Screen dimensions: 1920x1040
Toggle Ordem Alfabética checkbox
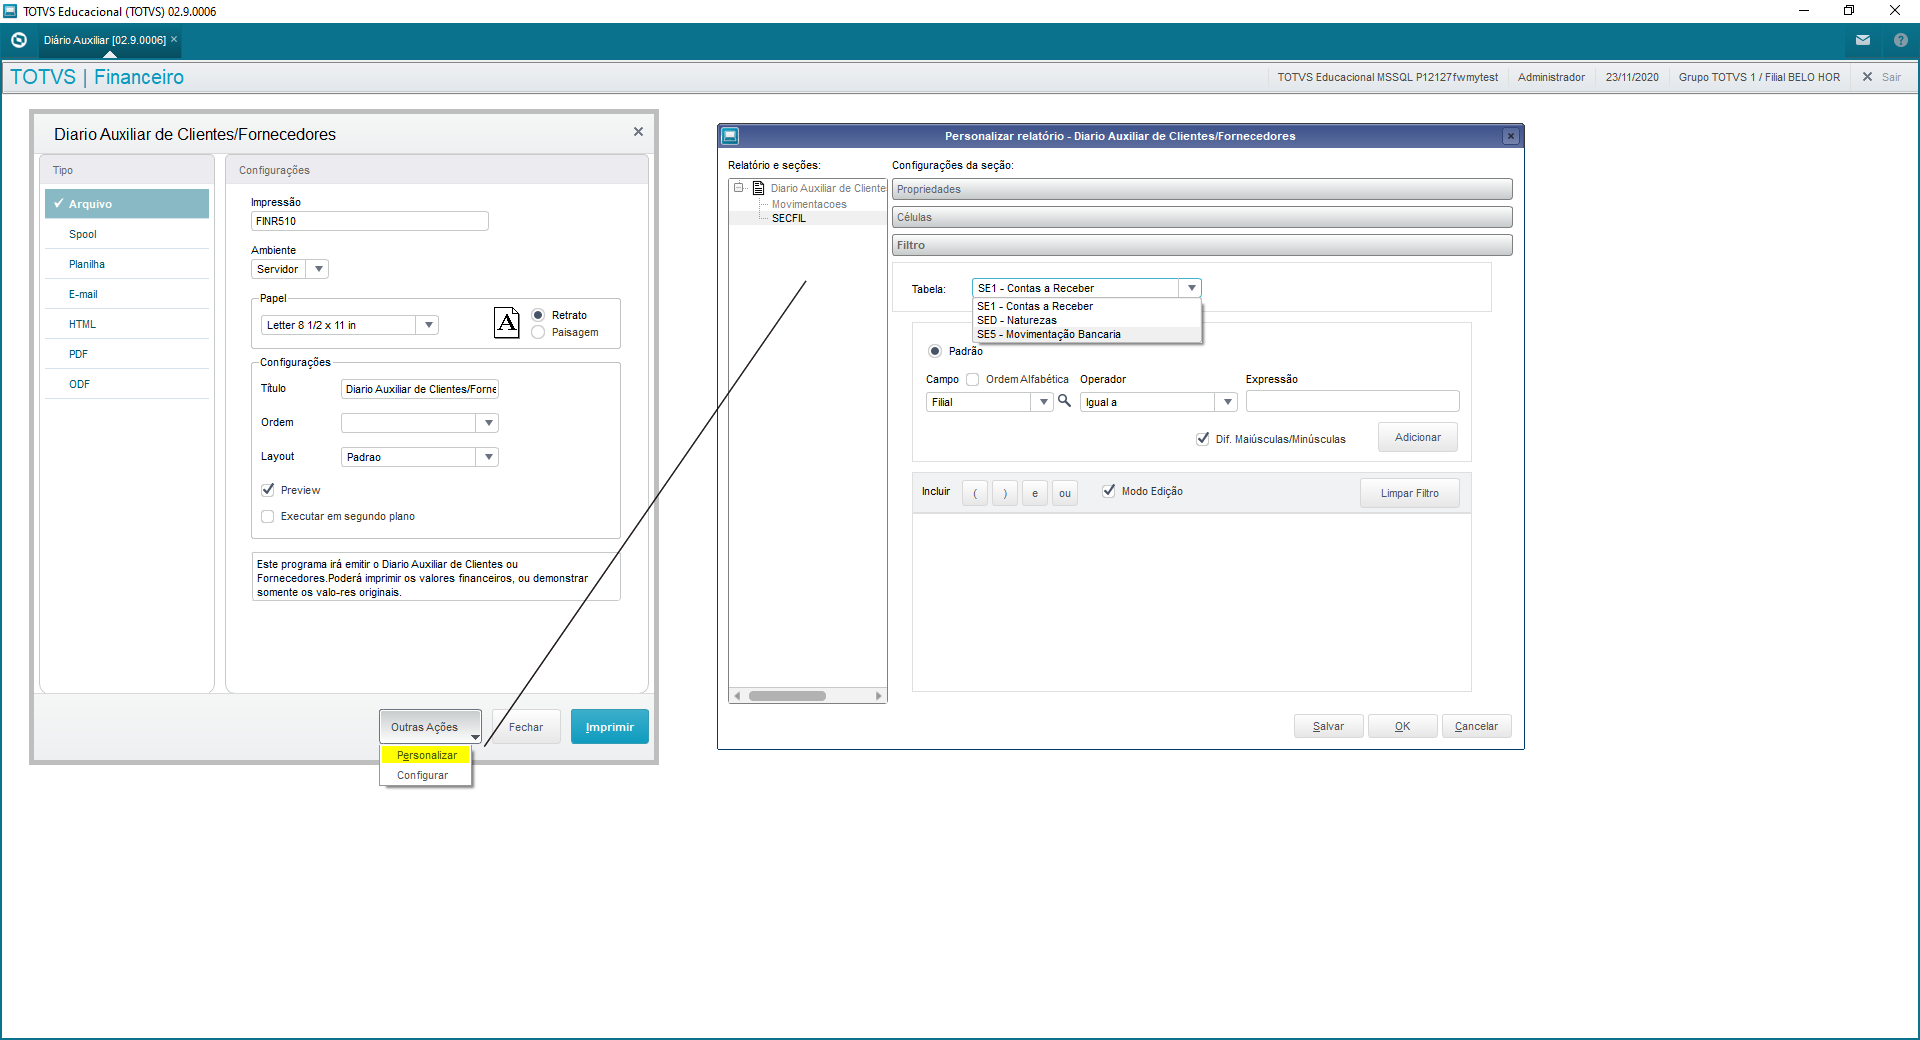(973, 379)
